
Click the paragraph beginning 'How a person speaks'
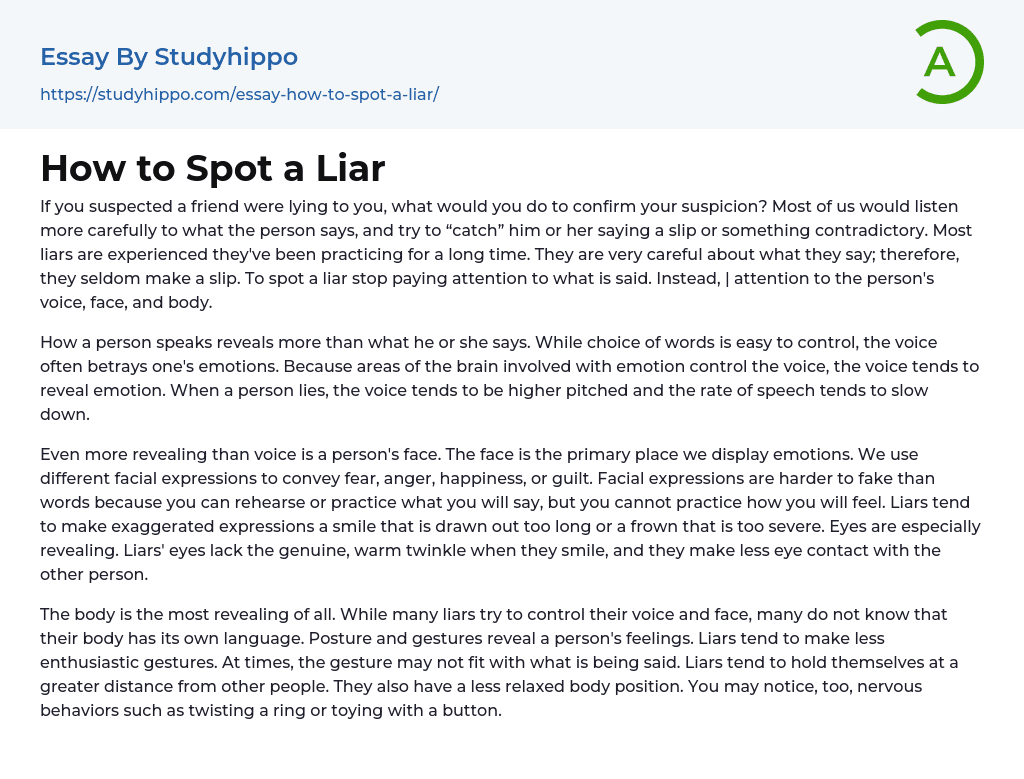click(x=499, y=378)
